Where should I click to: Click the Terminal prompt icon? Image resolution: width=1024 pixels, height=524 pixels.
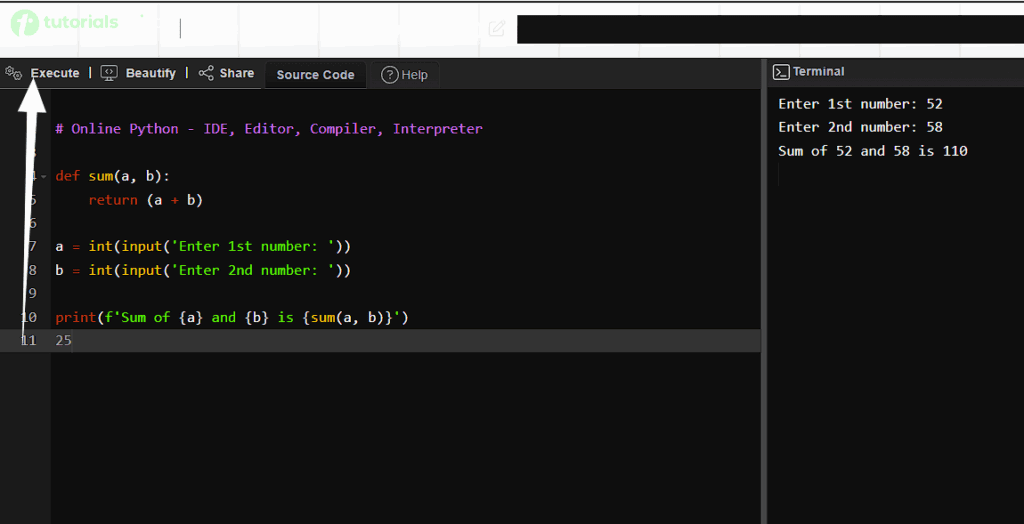tap(781, 72)
